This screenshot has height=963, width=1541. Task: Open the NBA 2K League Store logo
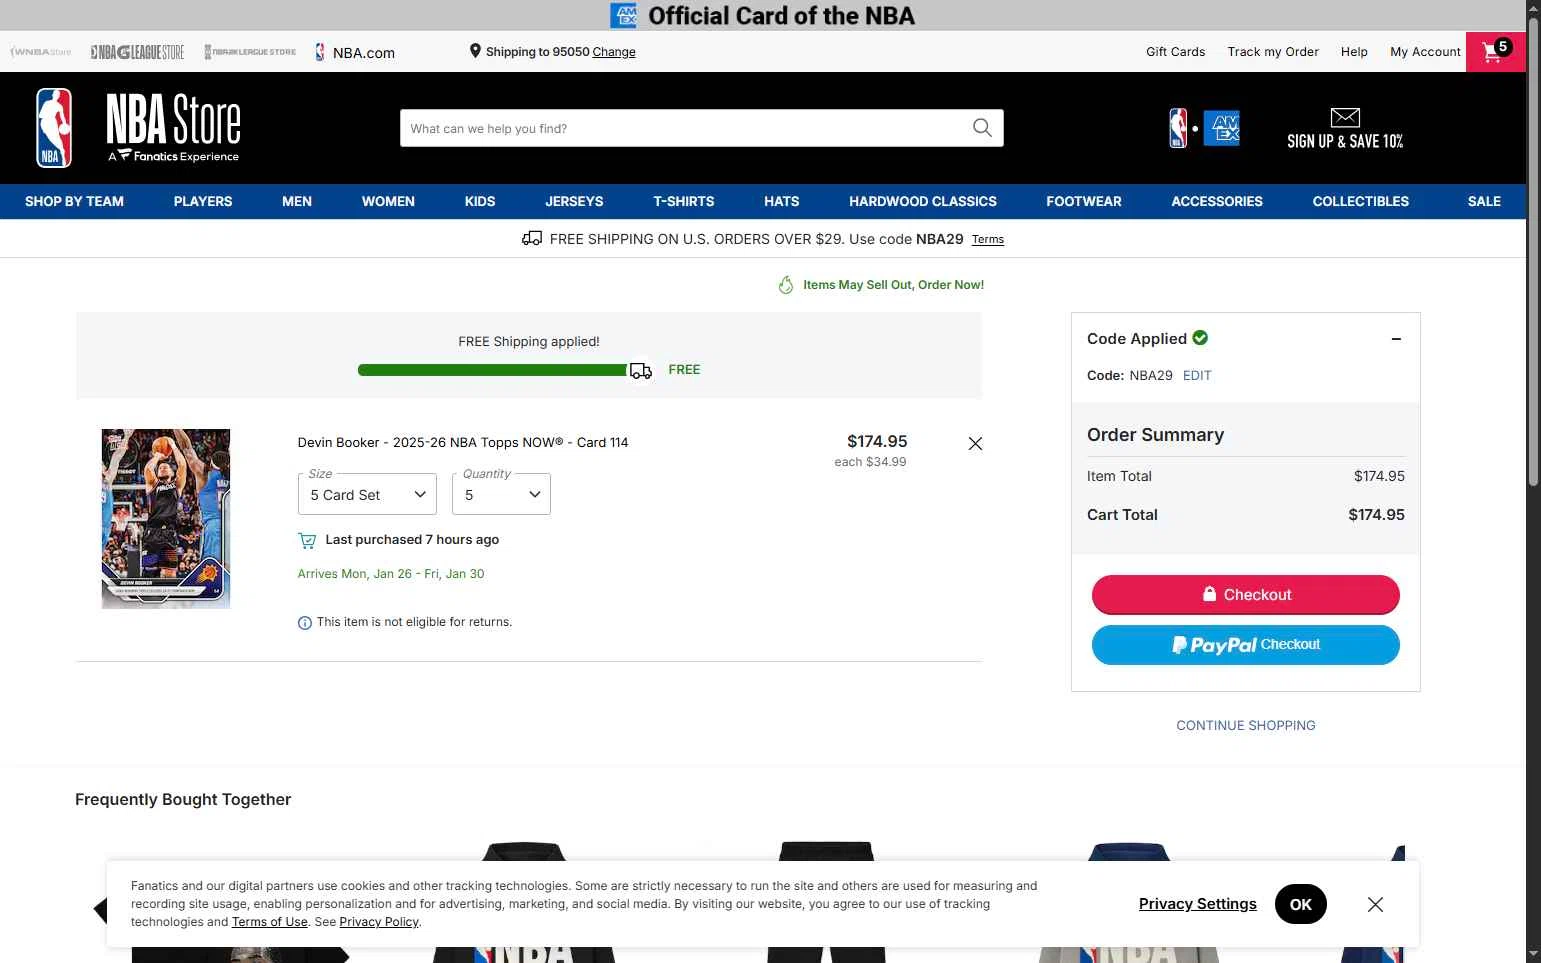(250, 52)
